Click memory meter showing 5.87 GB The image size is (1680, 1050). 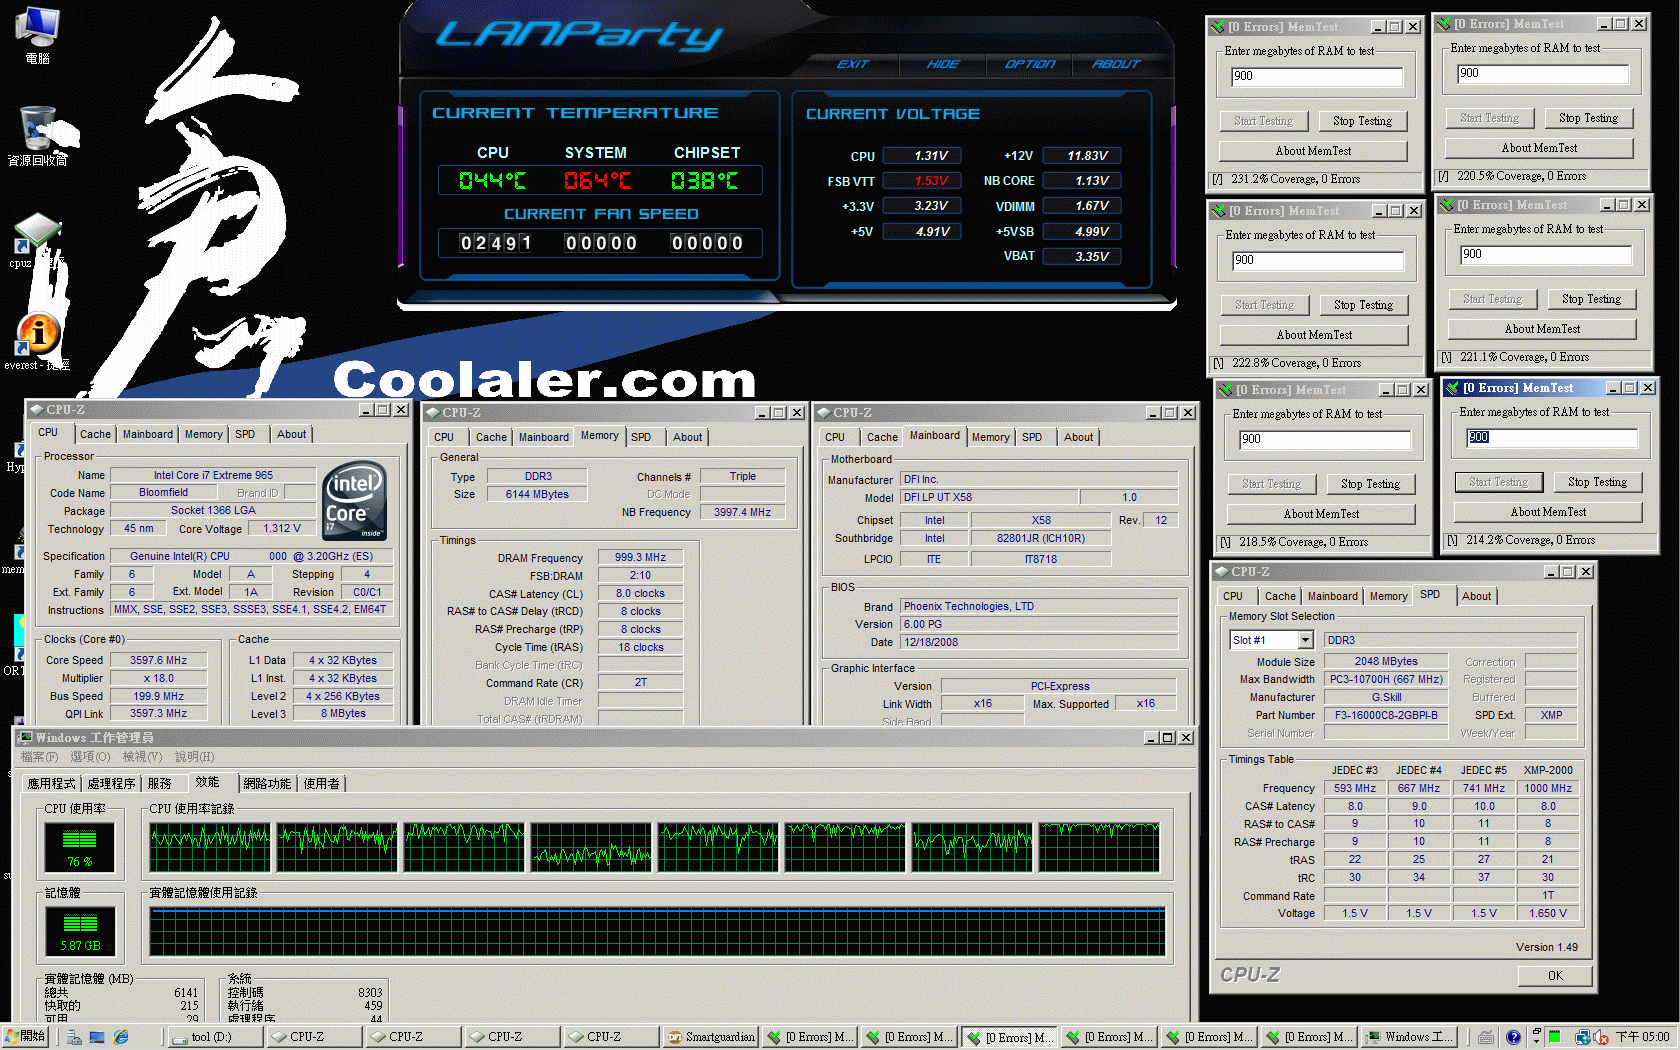(80, 931)
